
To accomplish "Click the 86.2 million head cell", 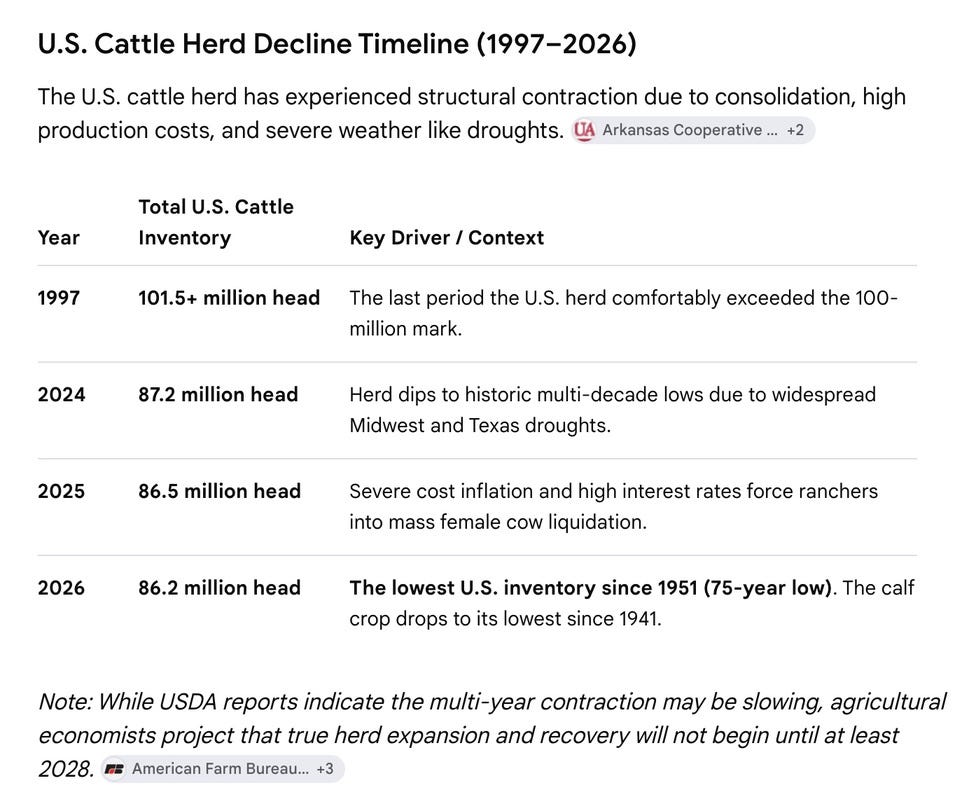I will click(219, 588).
